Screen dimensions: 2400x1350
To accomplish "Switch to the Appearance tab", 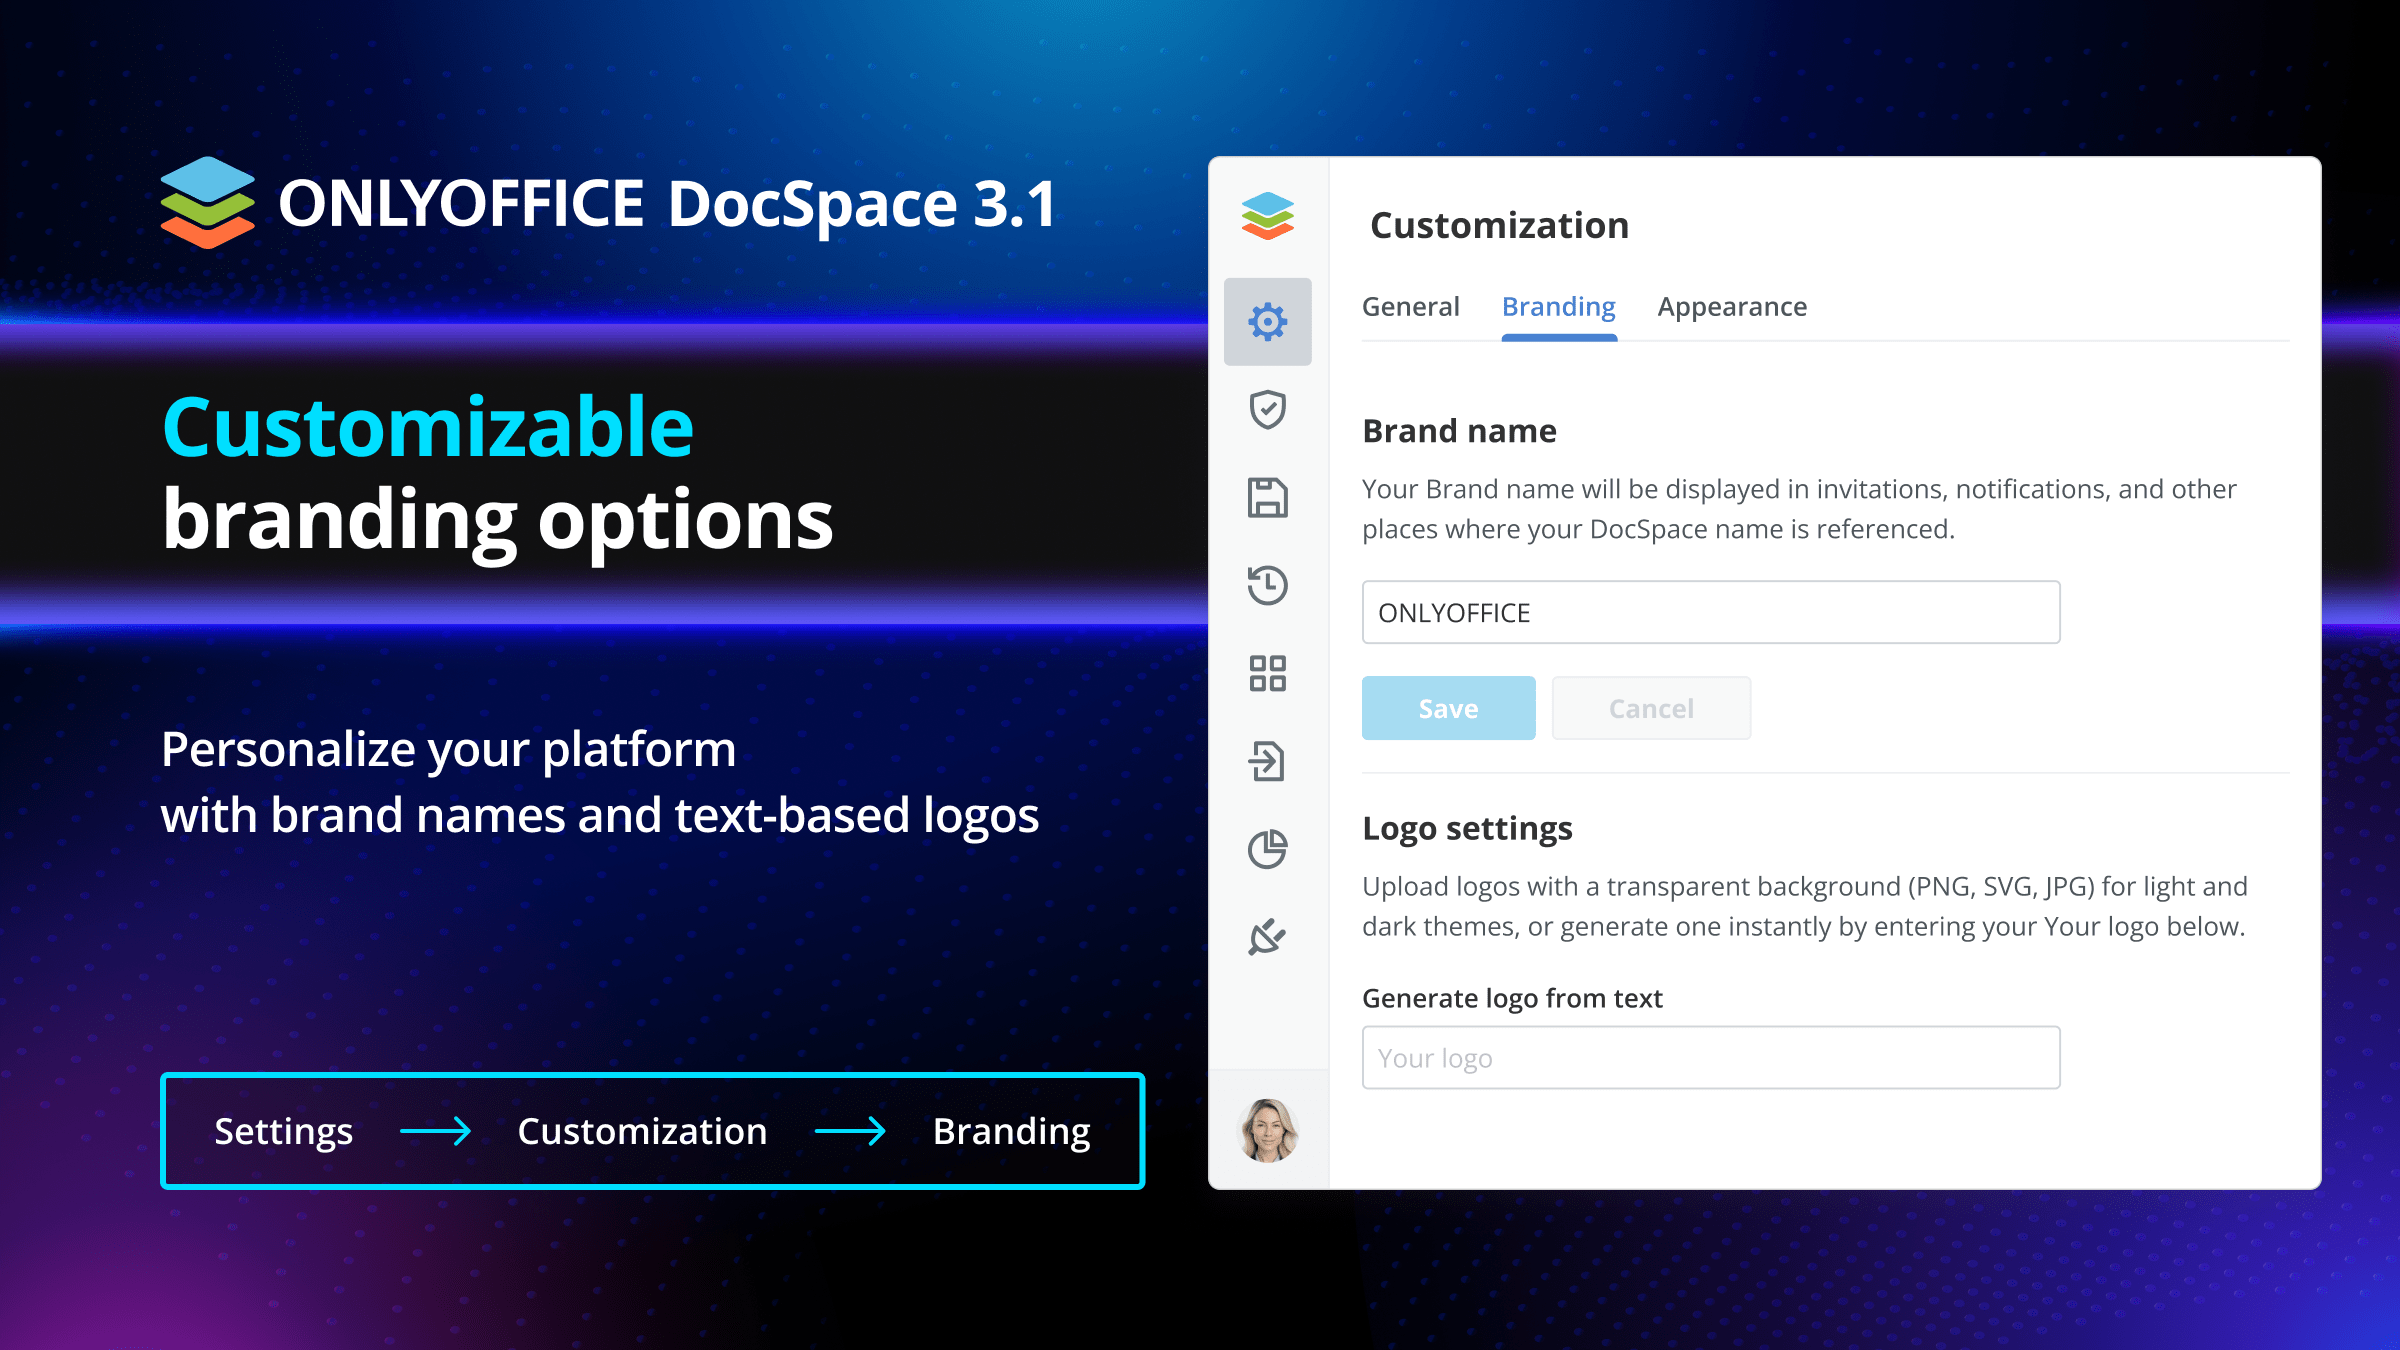I will [1732, 307].
